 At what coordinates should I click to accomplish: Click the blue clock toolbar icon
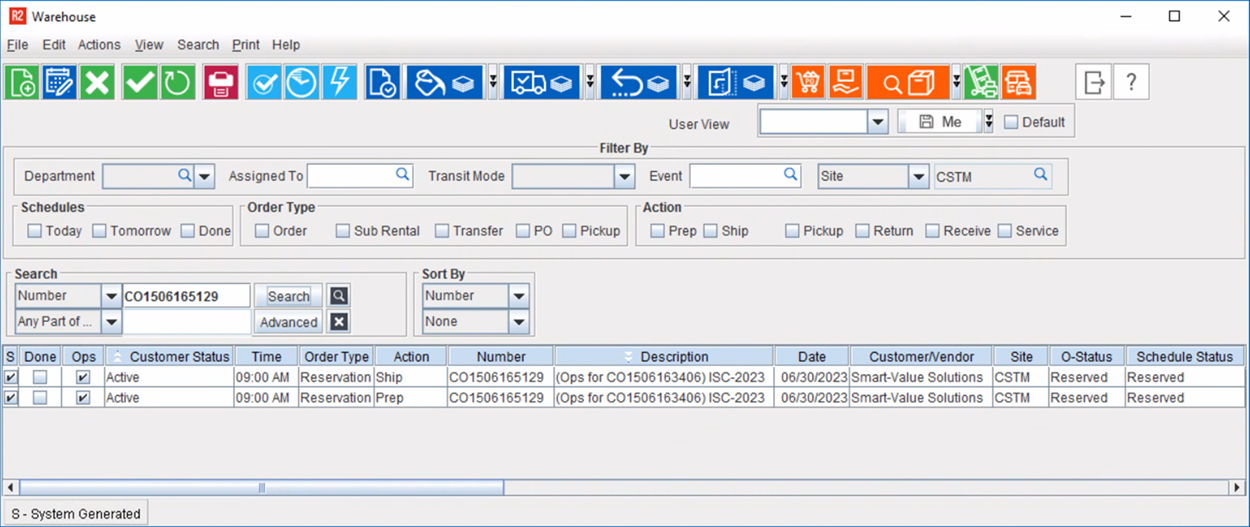[x=302, y=82]
